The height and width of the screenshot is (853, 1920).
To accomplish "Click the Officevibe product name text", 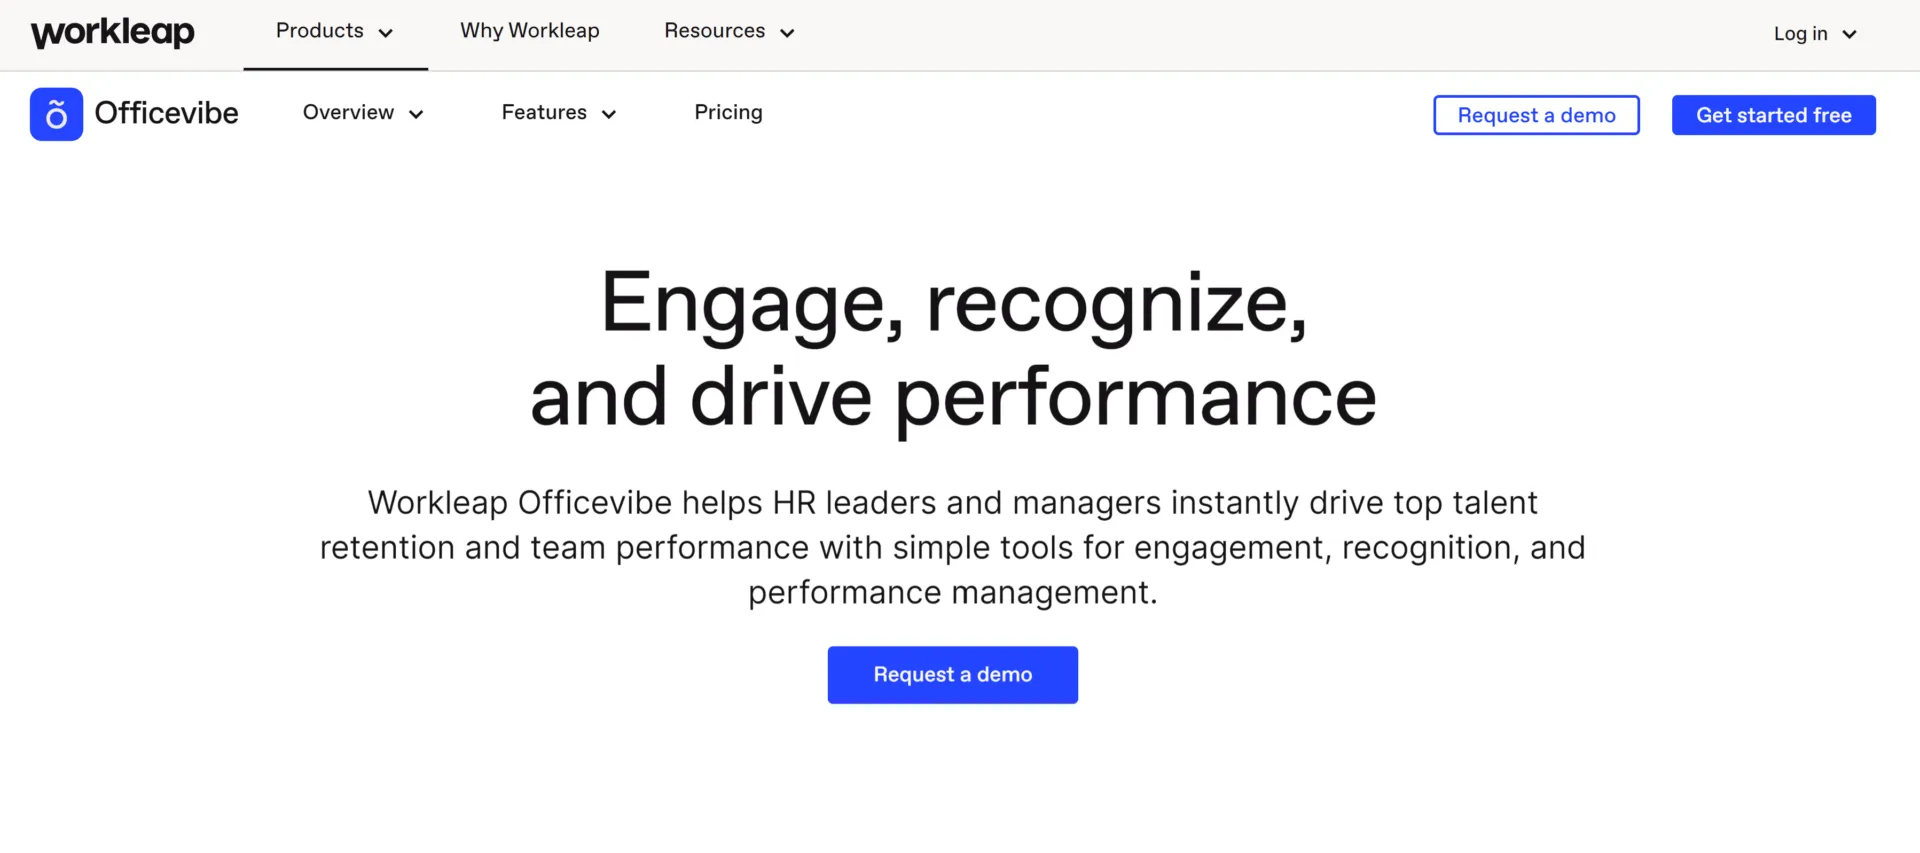I will (x=166, y=113).
